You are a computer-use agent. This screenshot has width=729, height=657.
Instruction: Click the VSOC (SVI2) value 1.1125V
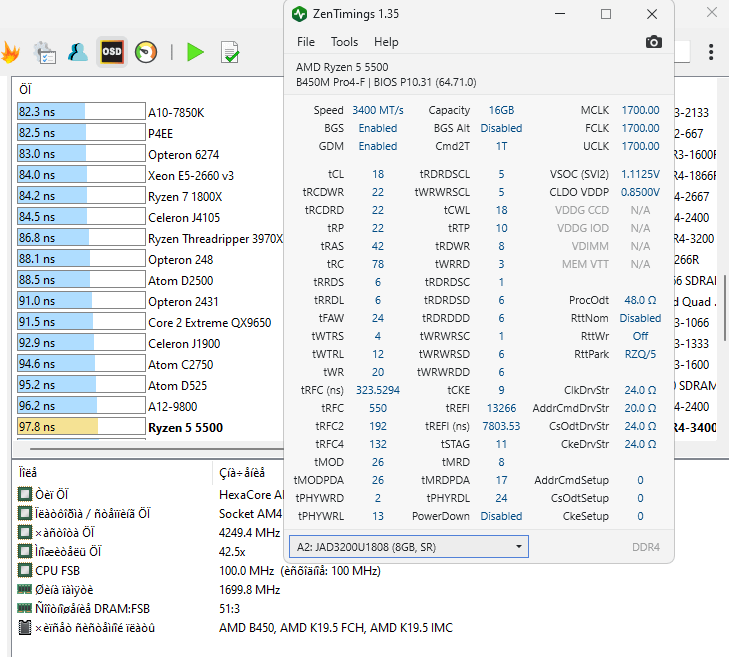click(x=640, y=174)
